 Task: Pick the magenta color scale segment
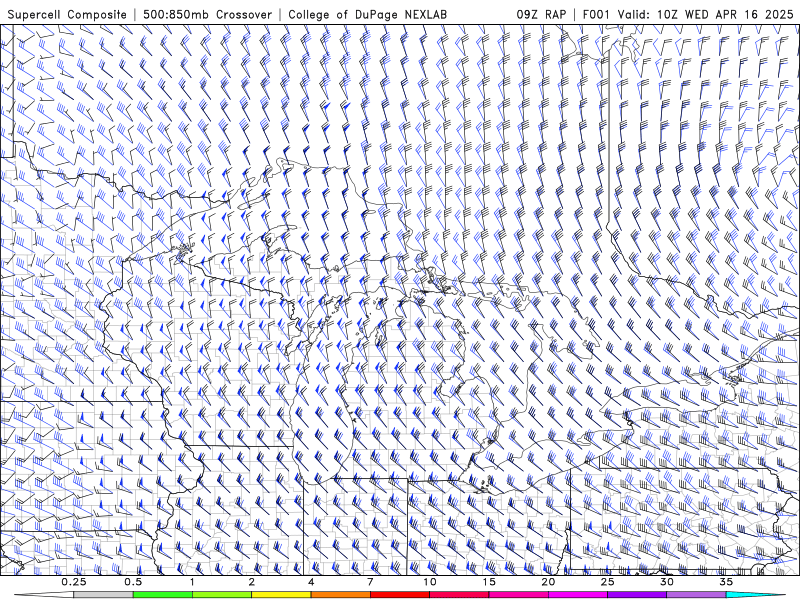click(x=578, y=595)
